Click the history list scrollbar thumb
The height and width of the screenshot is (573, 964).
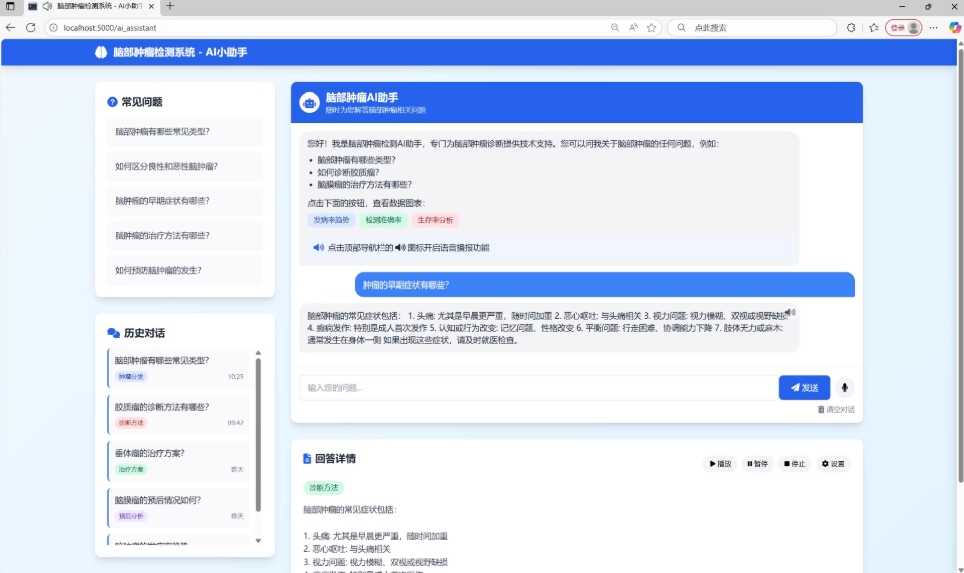[x=258, y=435]
